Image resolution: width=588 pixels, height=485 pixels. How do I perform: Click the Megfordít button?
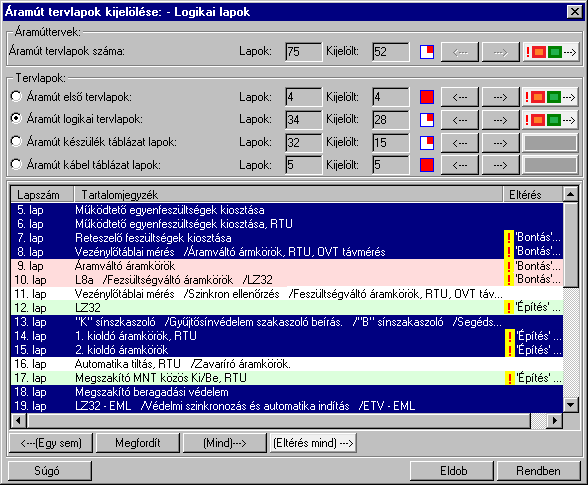click(x=138, y=443)
